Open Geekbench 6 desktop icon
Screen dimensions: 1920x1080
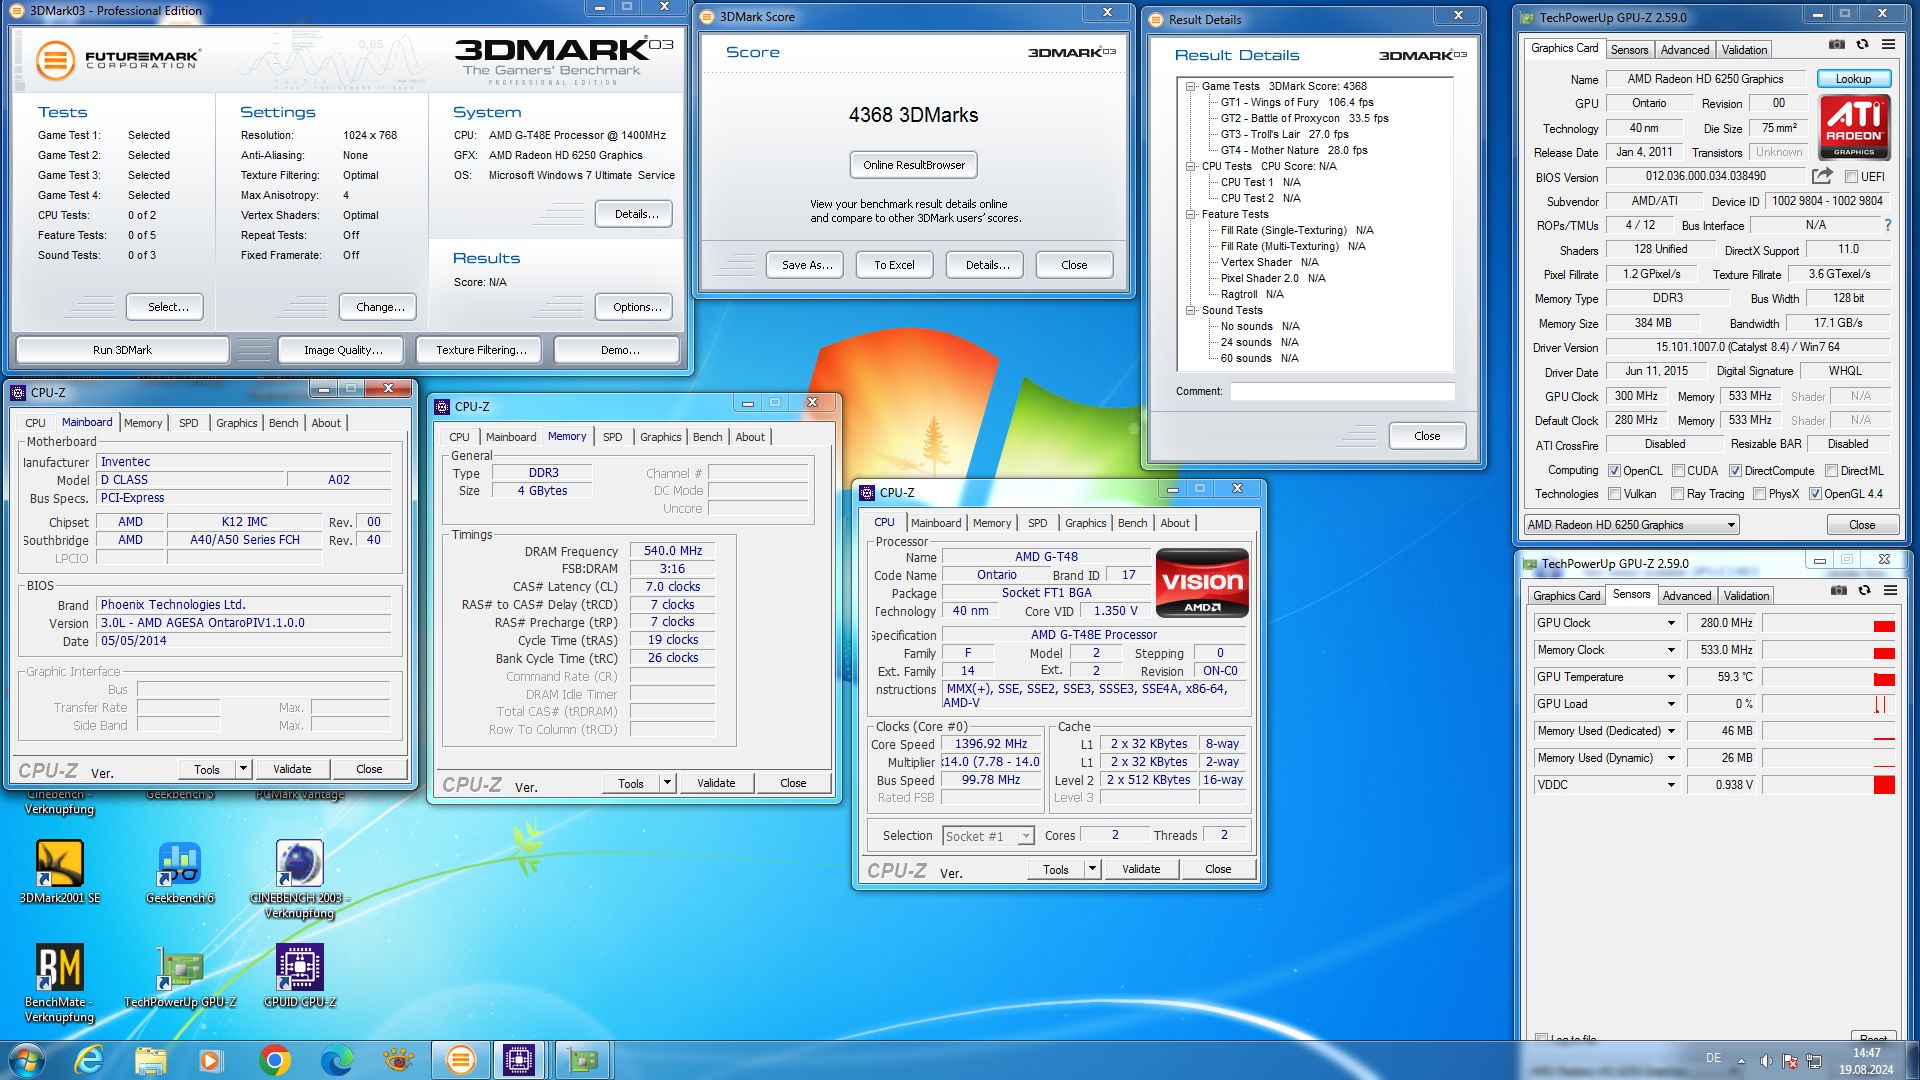180,872
